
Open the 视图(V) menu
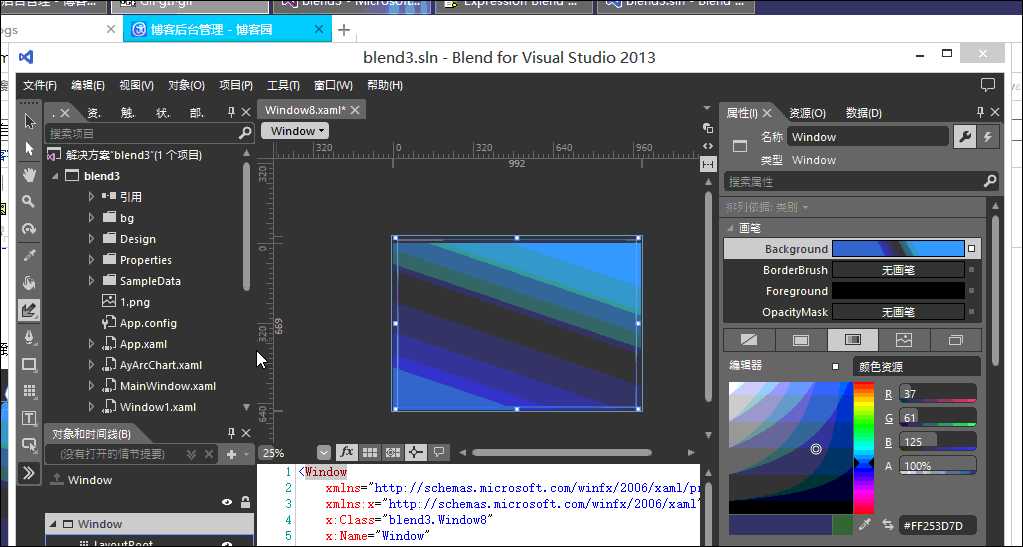point(136,86)
